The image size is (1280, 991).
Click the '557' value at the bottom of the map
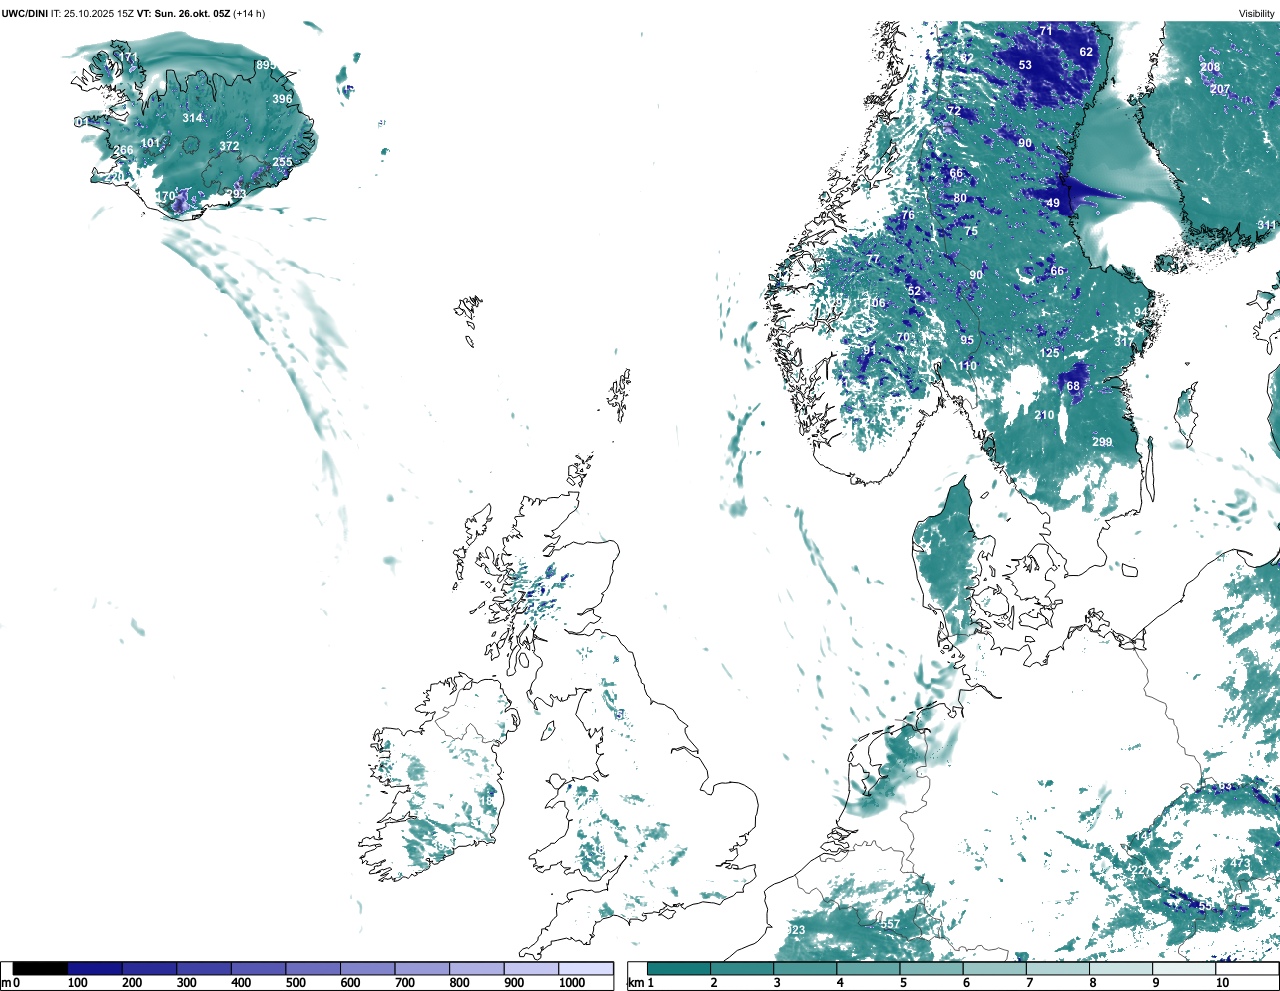(890, 924)
